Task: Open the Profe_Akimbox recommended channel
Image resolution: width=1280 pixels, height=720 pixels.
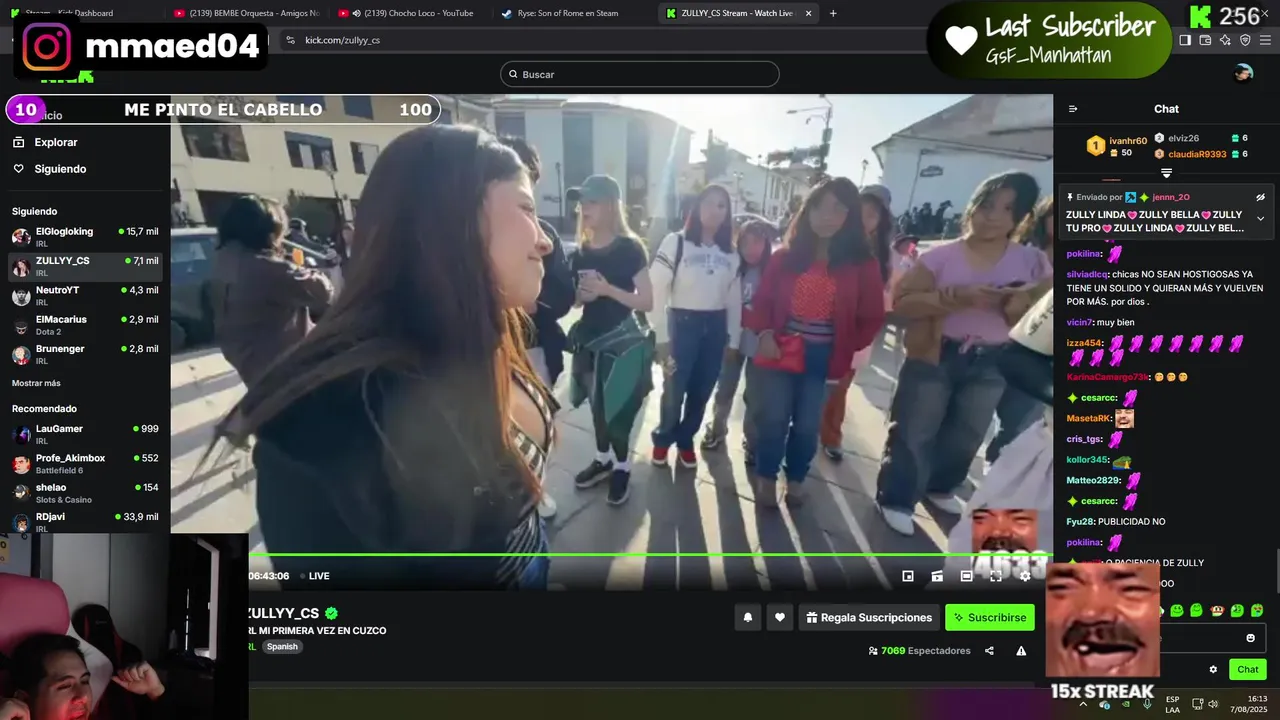Action: (x=85, y=463)
